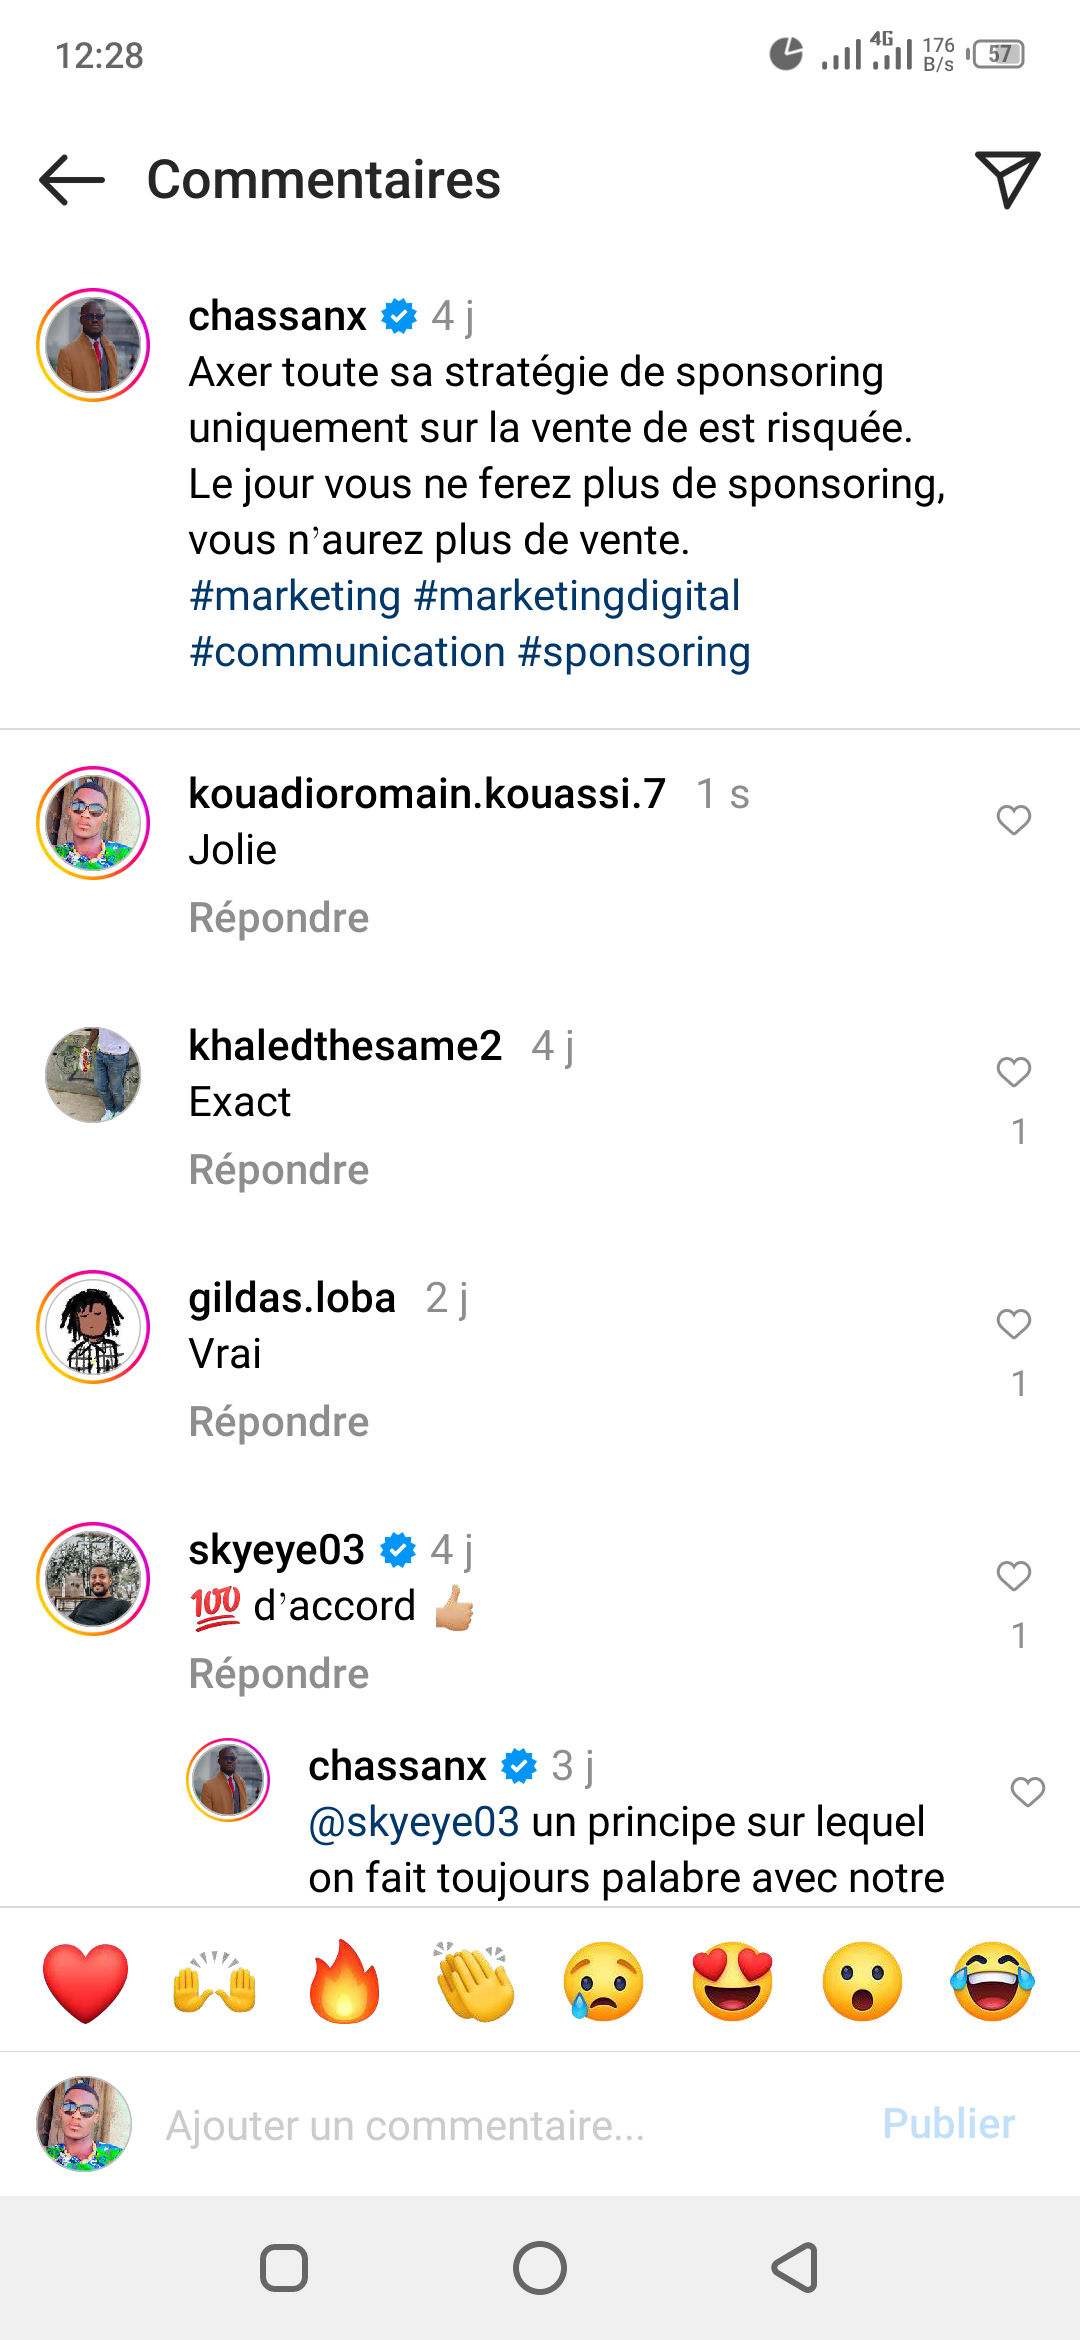Open gildas.loba's profile picture

[93, 1327]
